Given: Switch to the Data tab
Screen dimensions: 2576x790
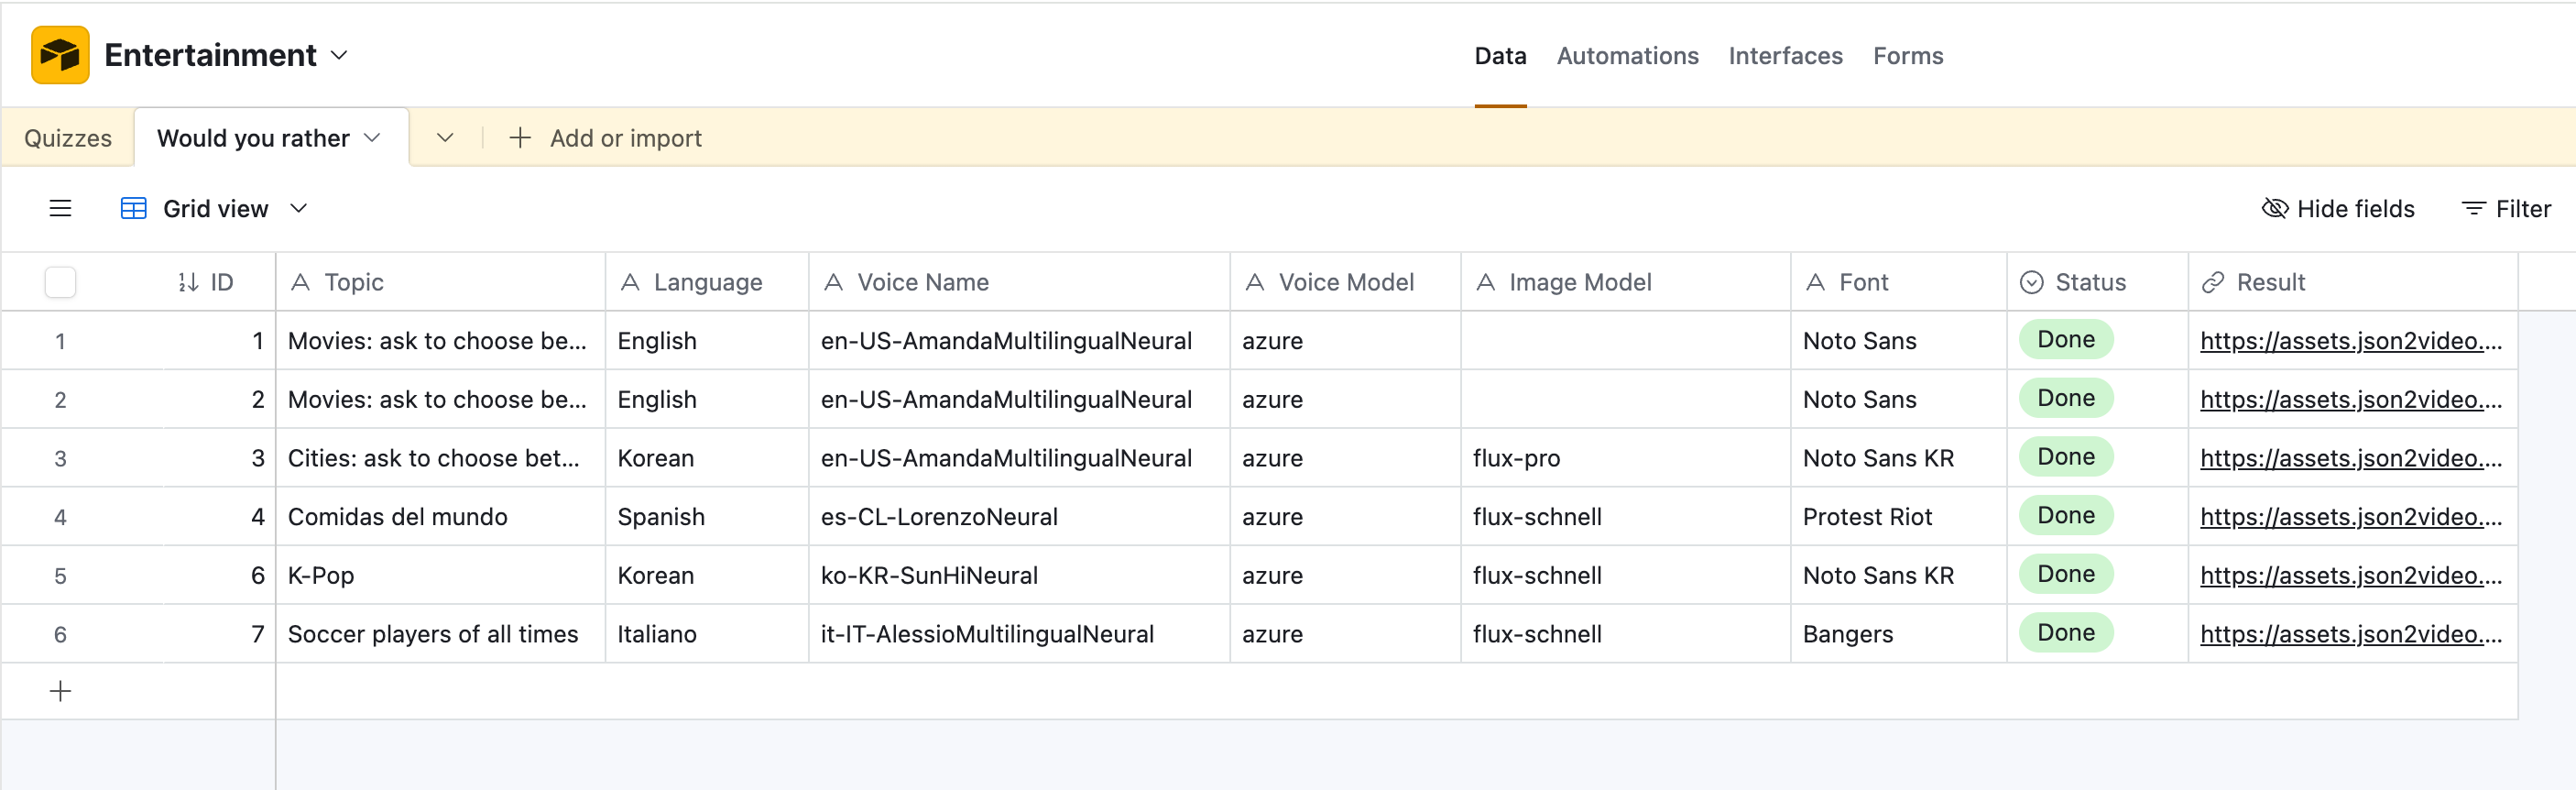Looking at the screenshot, I should [x=1500, y=56].
